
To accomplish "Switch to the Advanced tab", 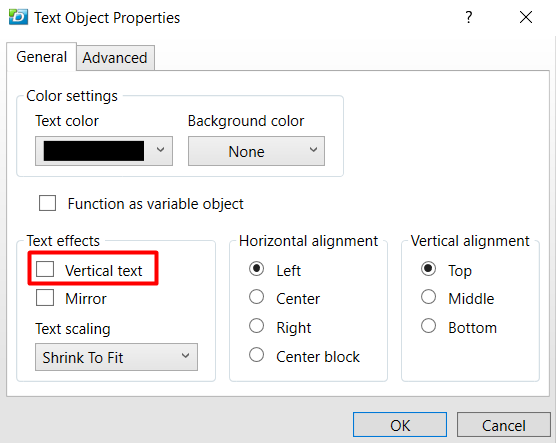I will pos(115,58).
